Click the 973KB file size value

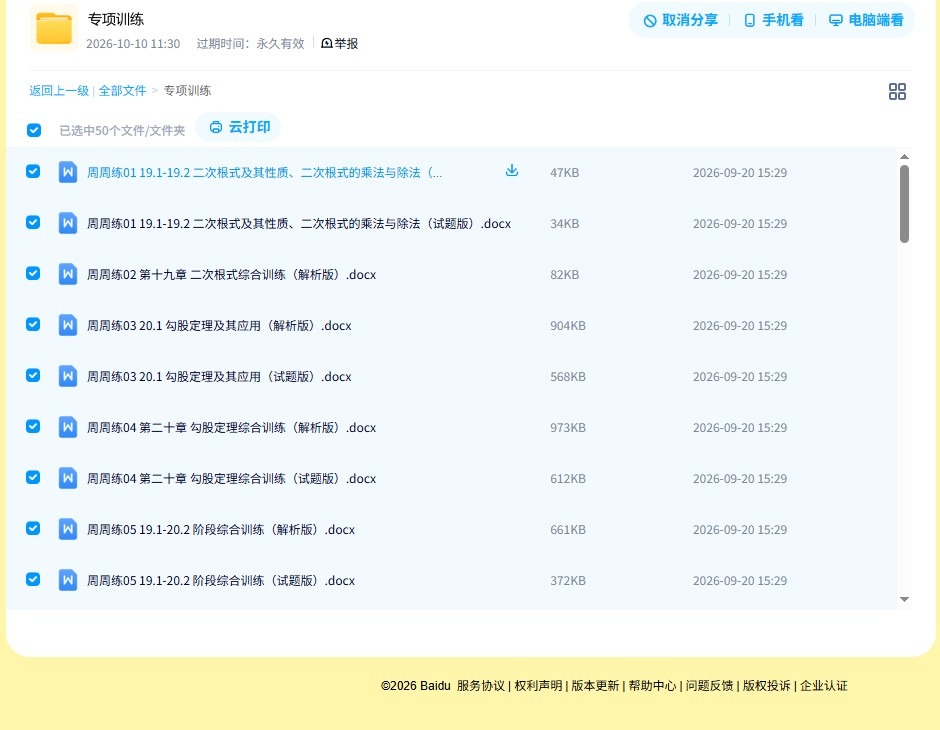point(568,427)
